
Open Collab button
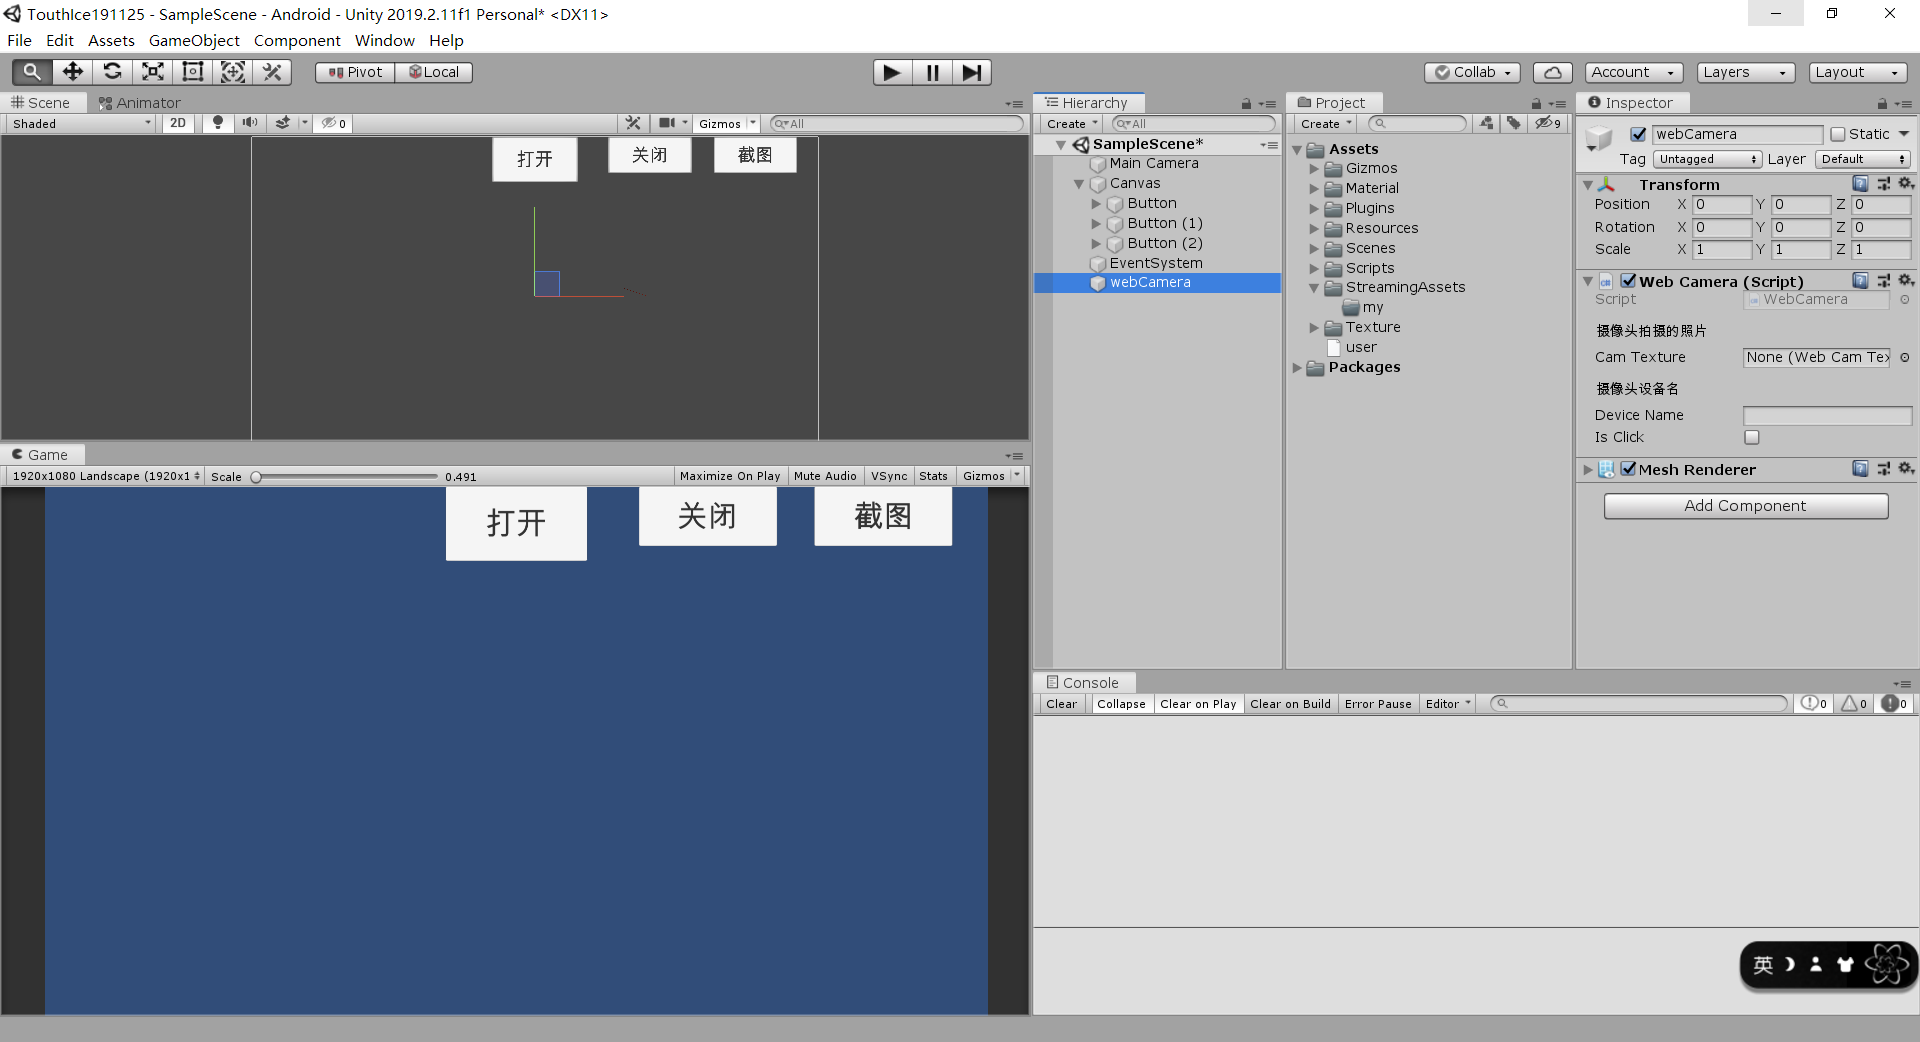pos(1472,72)
